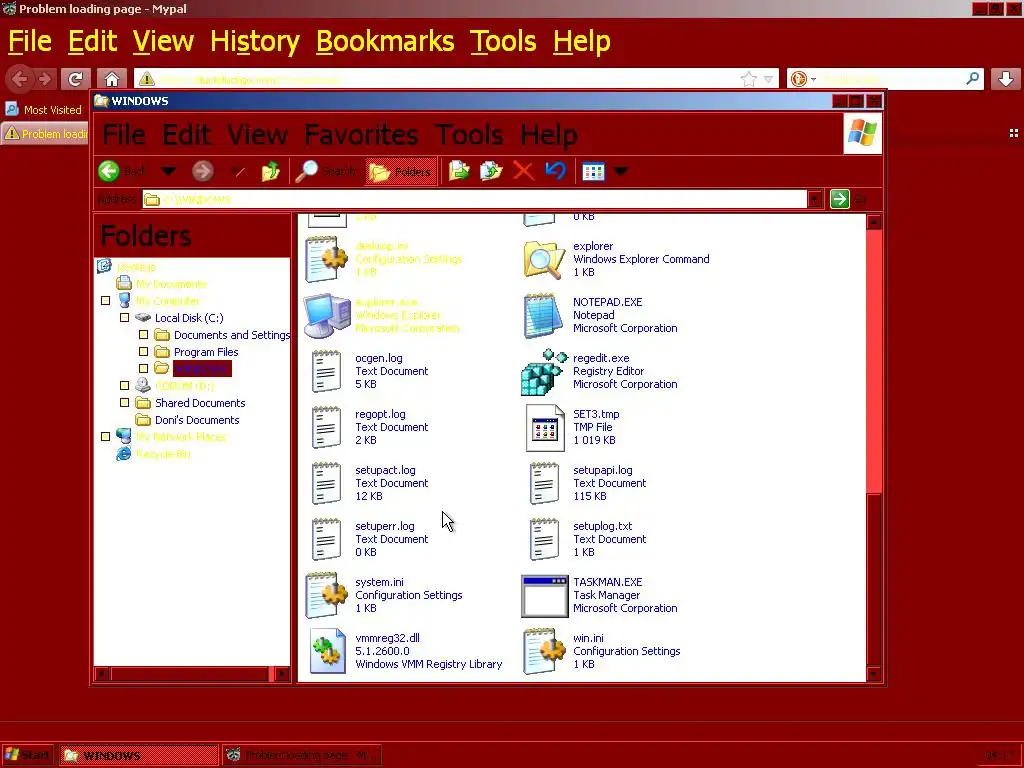Click the red Delete X icon
This screenshot has height=768, width=1024.
[523, 171]
